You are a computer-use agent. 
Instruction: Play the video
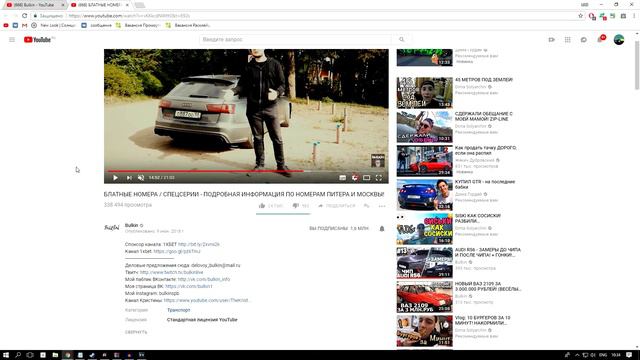tap(115, 178)
